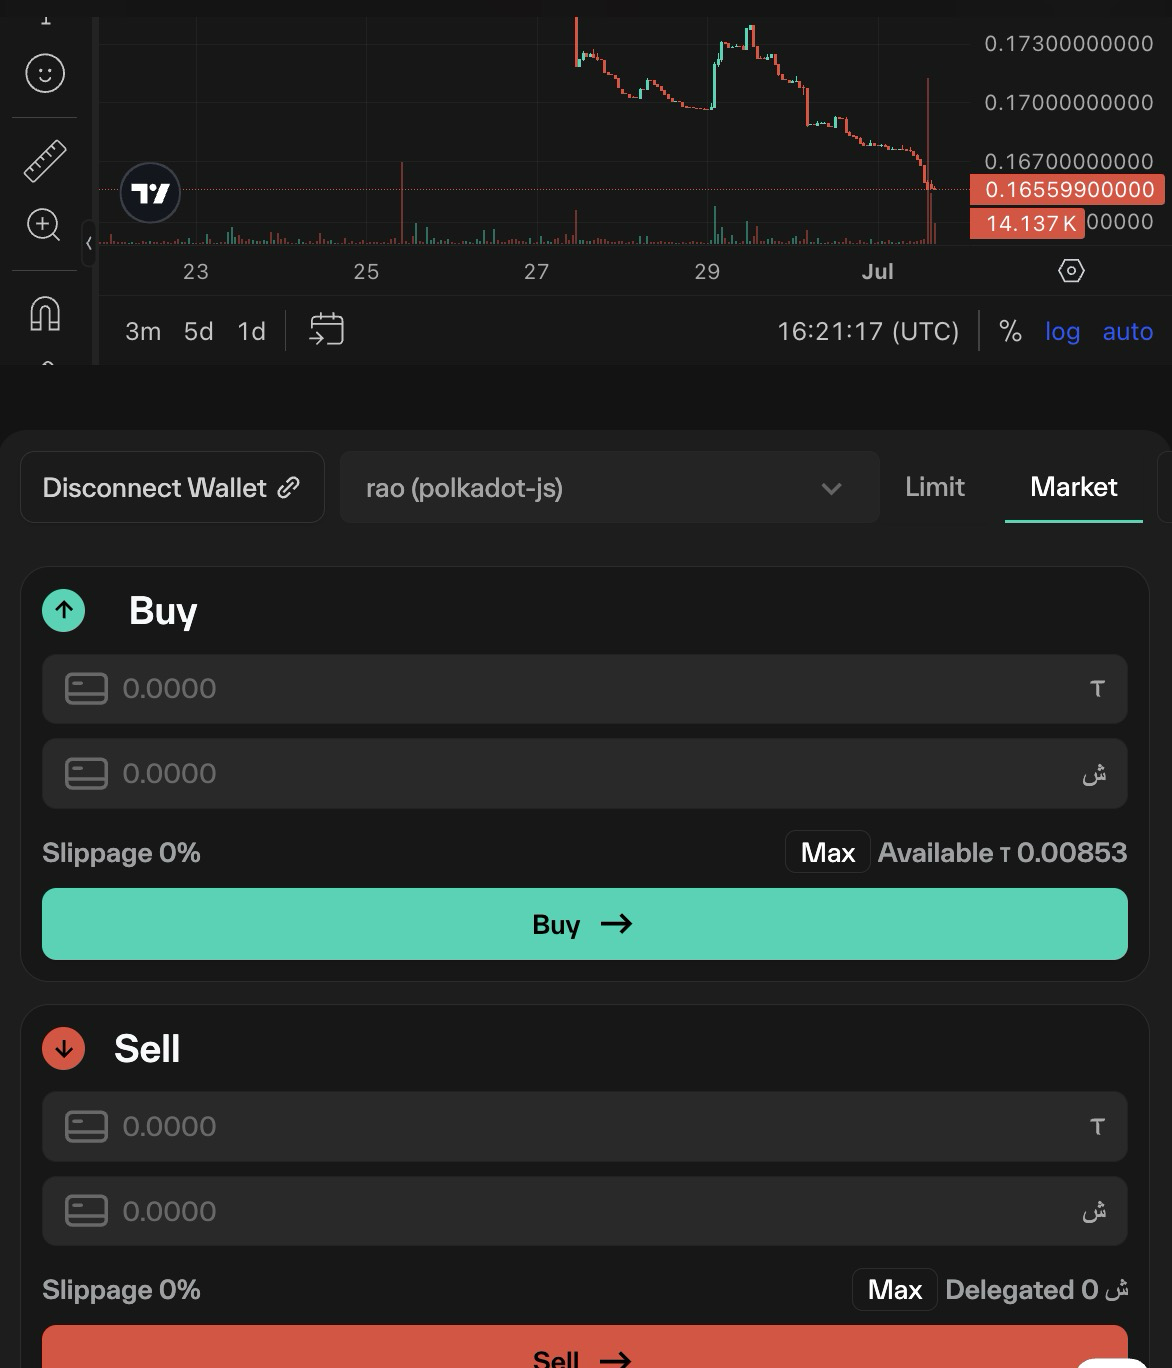Select the ruler measure tool
This screenshot has width=1172, height=1368.
[x=45, y=161]
